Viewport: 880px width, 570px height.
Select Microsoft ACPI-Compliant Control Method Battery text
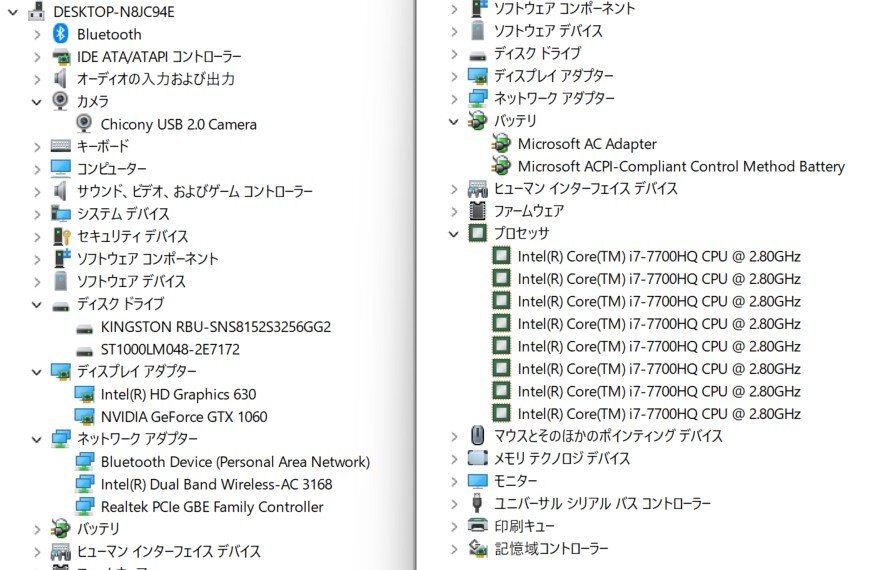pos(681,167)
